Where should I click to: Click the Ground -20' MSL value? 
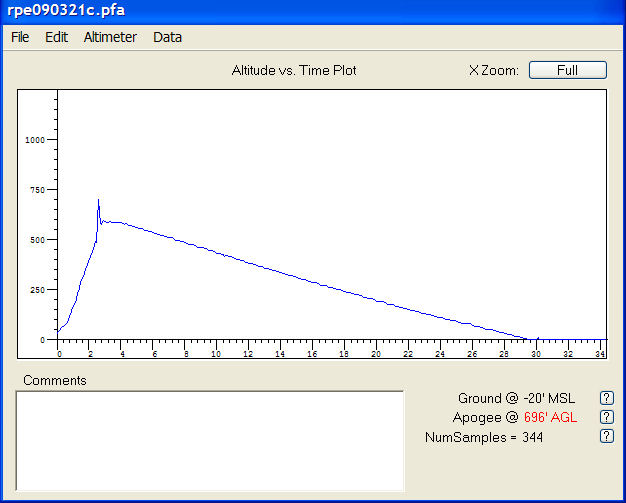pos(549,398)
